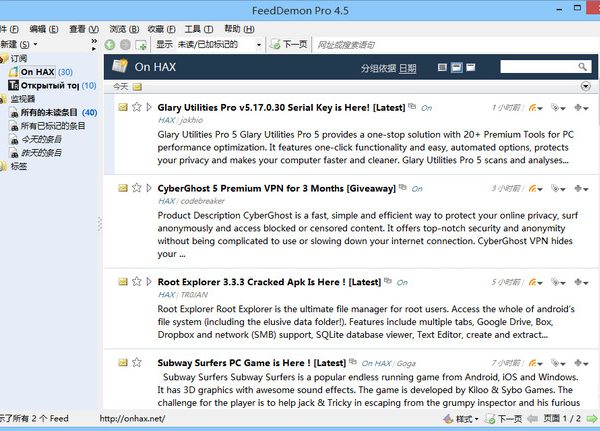
Task: Select the On HAX feed in sidebar
Action: coord(38,72)
